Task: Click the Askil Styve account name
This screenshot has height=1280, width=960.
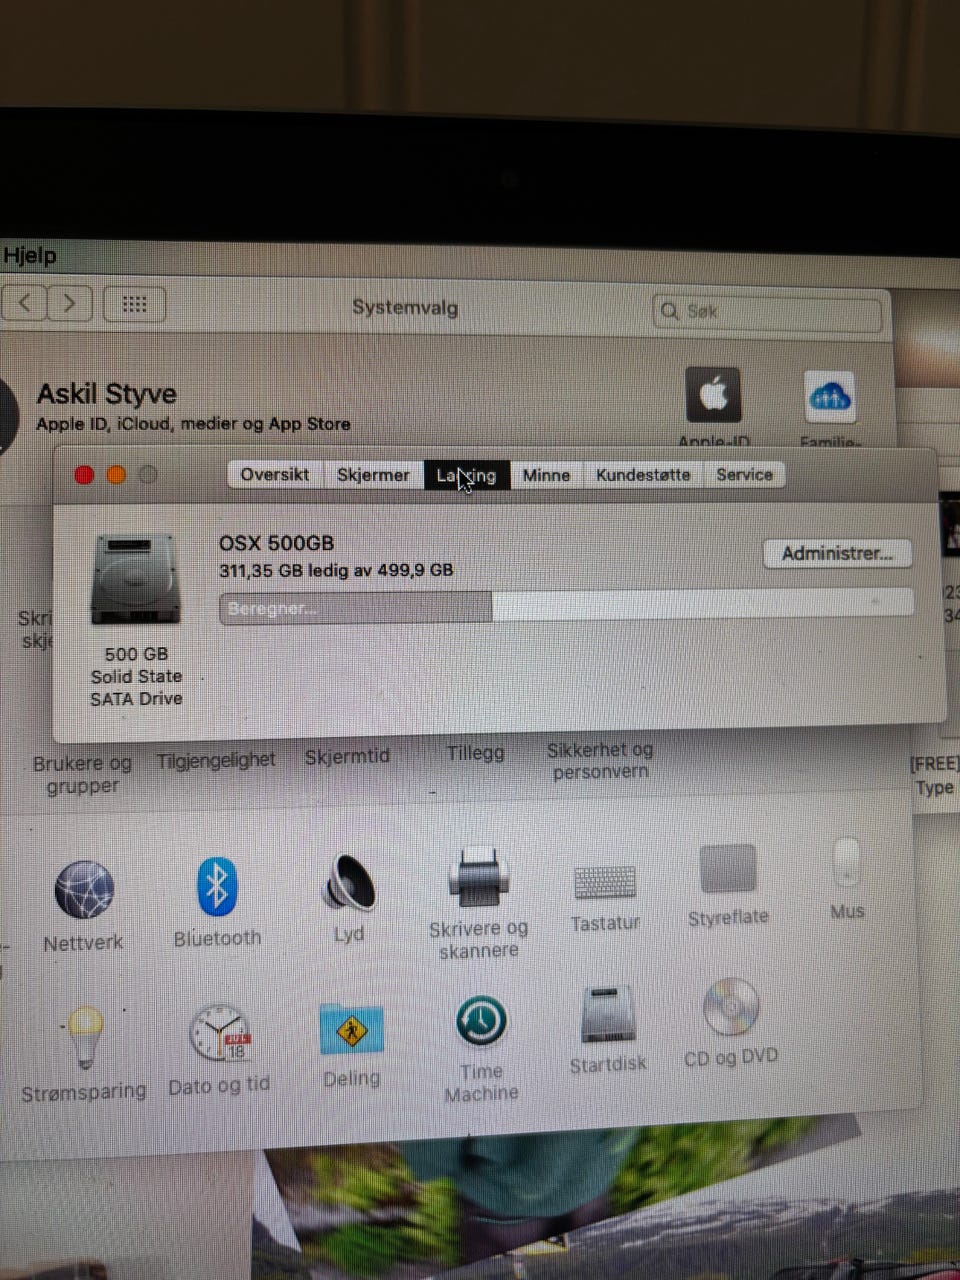Action: pyautogui.click(x=106, y=395)
